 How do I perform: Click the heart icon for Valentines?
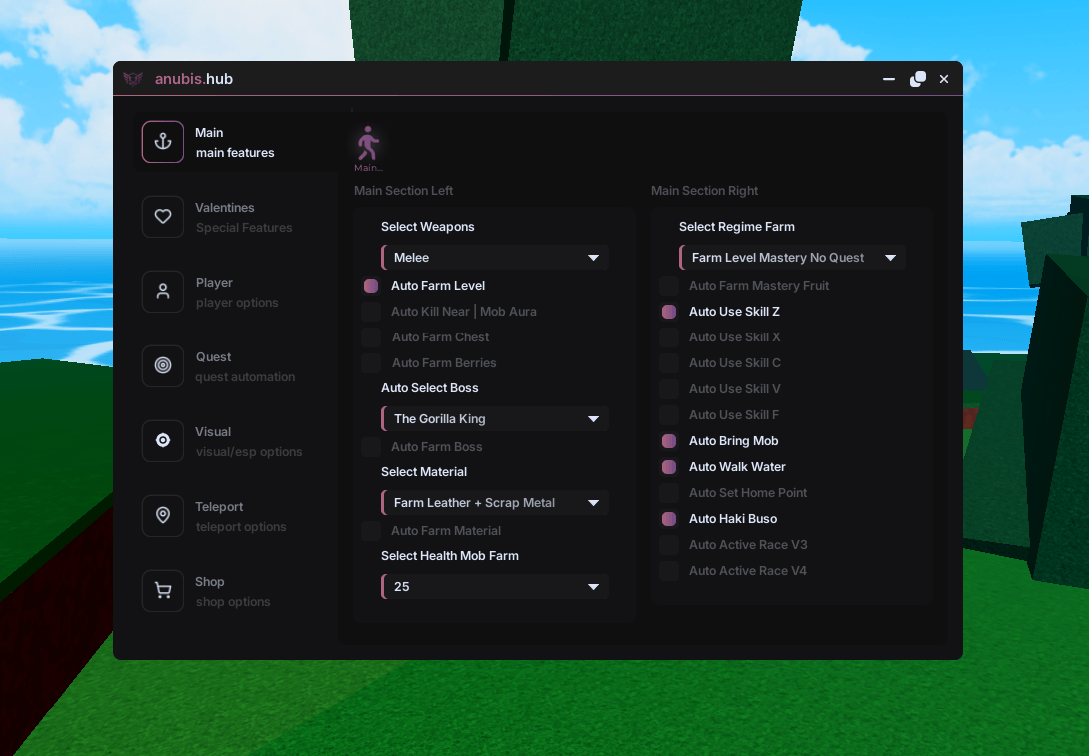[163, 217]
